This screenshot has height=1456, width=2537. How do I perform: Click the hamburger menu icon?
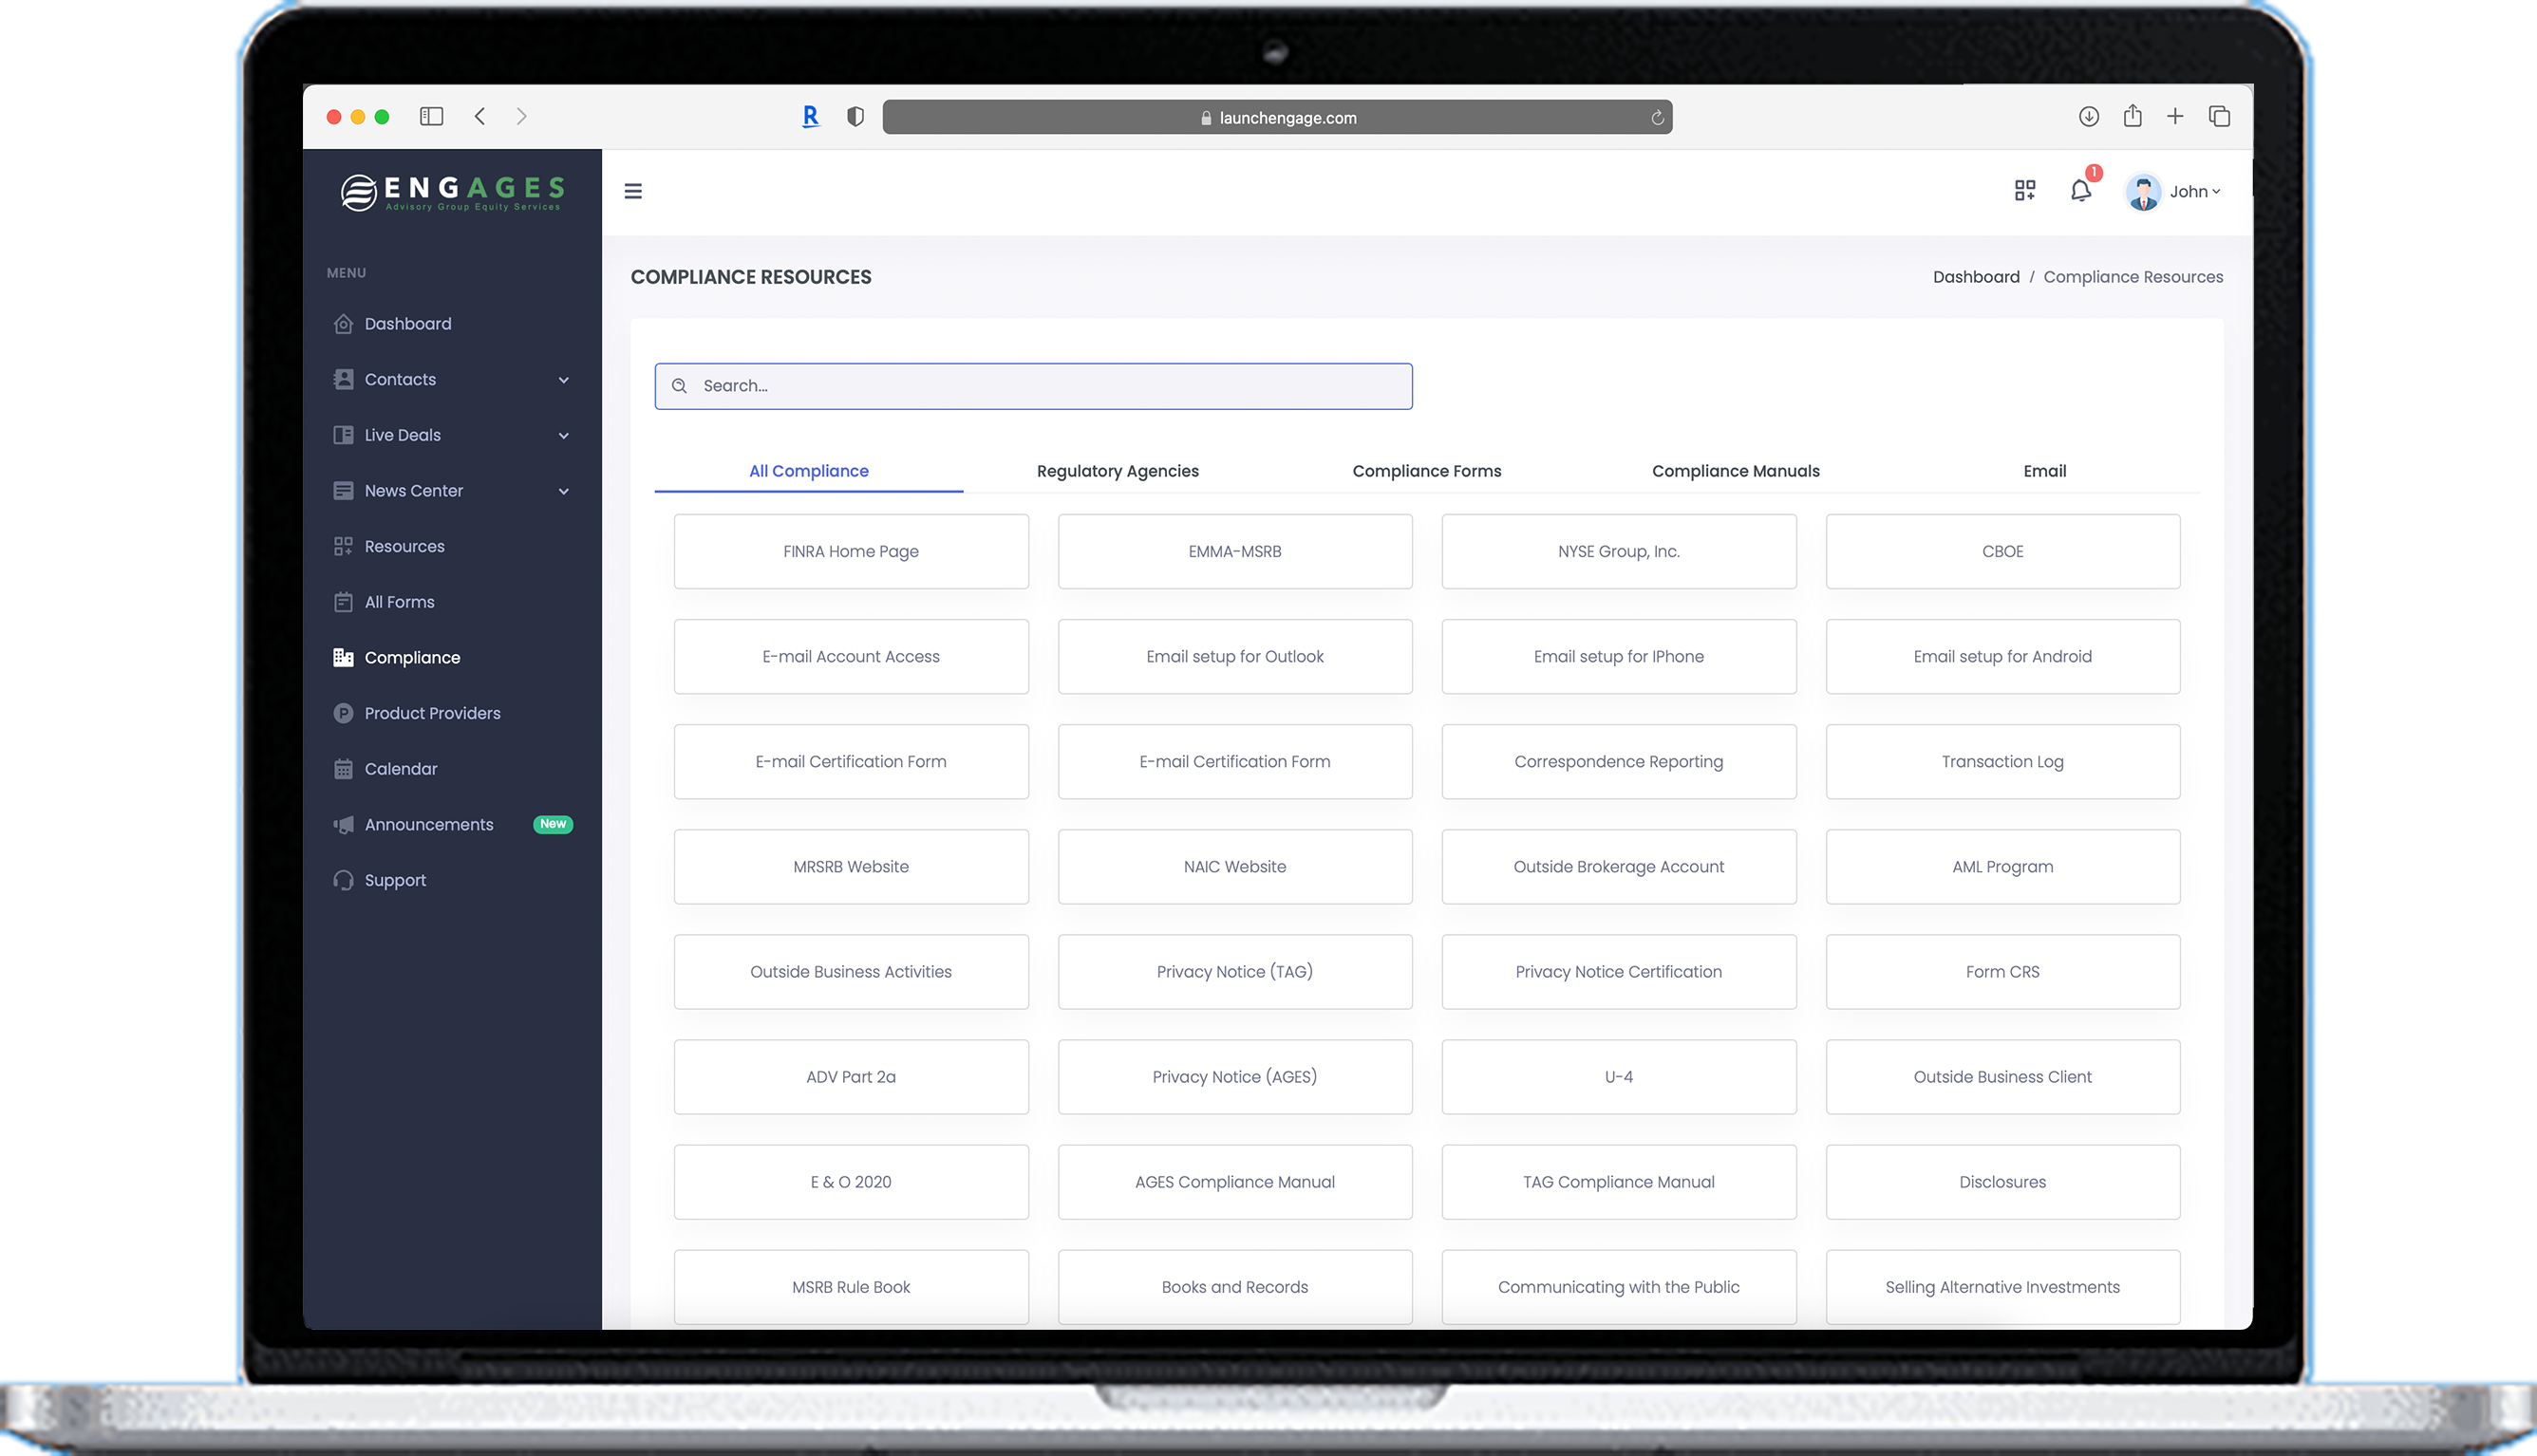[x=633, y=191]
